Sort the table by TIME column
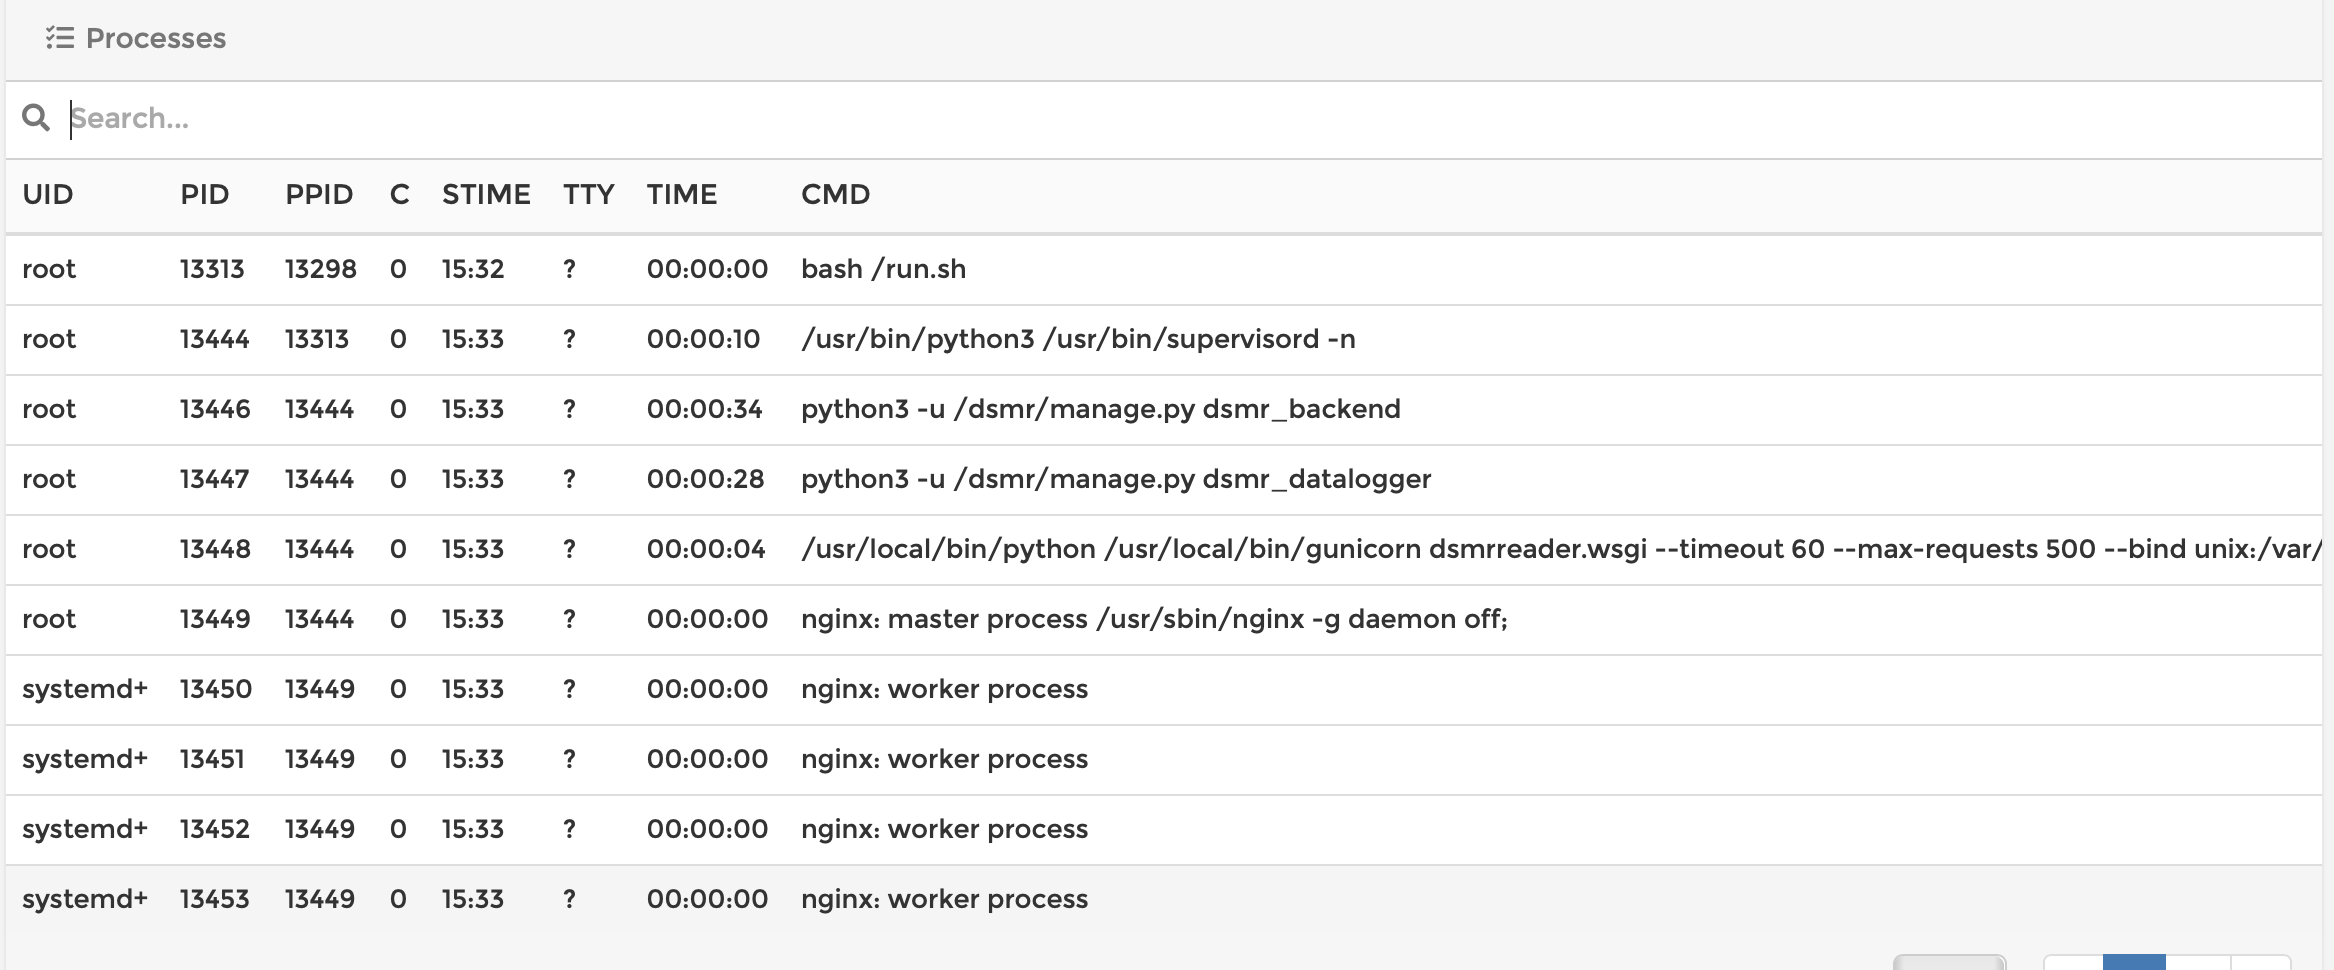The image size is (2334, 970). coord(682,195)
